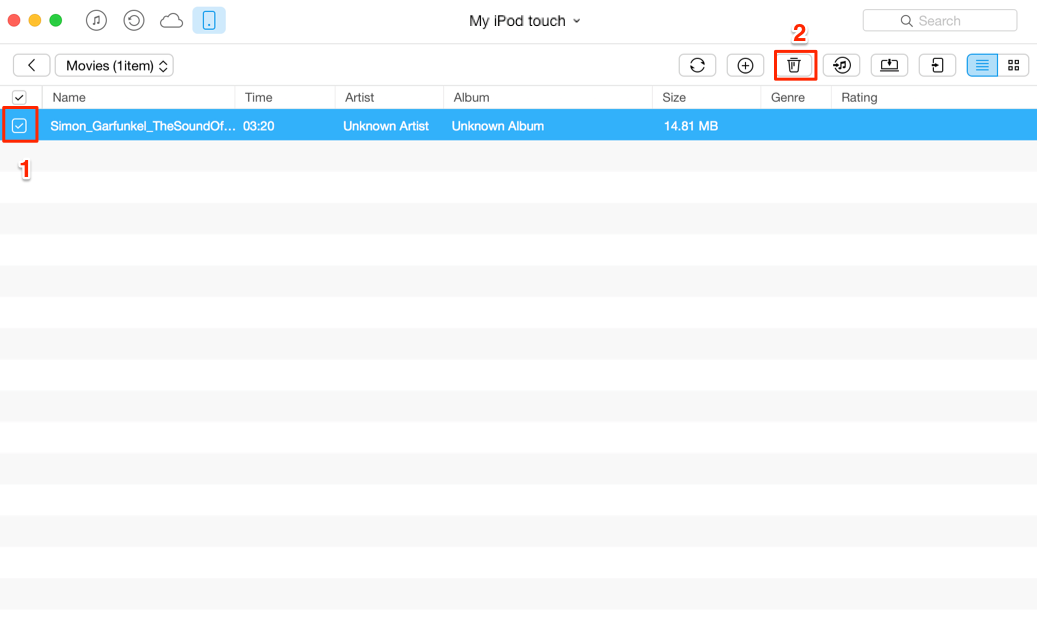Delete selected movie with trash icon
The height and width of the screenshot is (636, 1037).
(x=794, y=65)
